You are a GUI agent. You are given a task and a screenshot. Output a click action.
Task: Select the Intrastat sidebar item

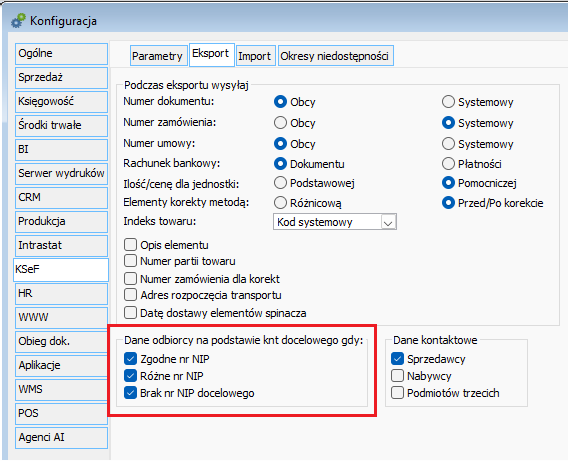pyautogui.click(x=61, y=246)
